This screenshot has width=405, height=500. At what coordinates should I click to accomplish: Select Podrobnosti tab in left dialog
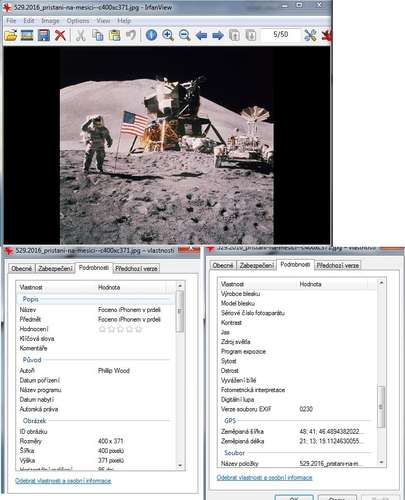coord(94,267)
